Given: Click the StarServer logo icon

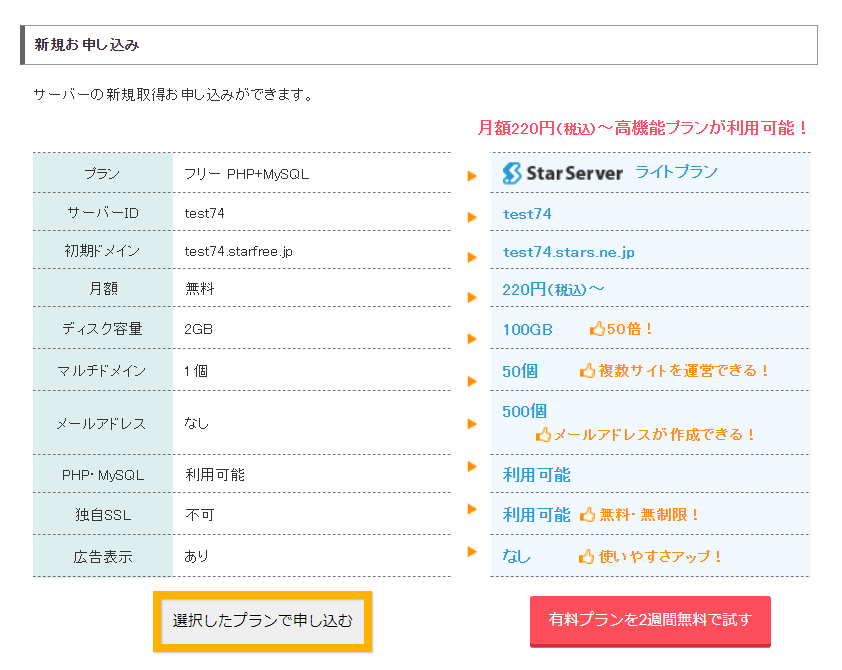Looking at the screenshot, I should (512, 173).
